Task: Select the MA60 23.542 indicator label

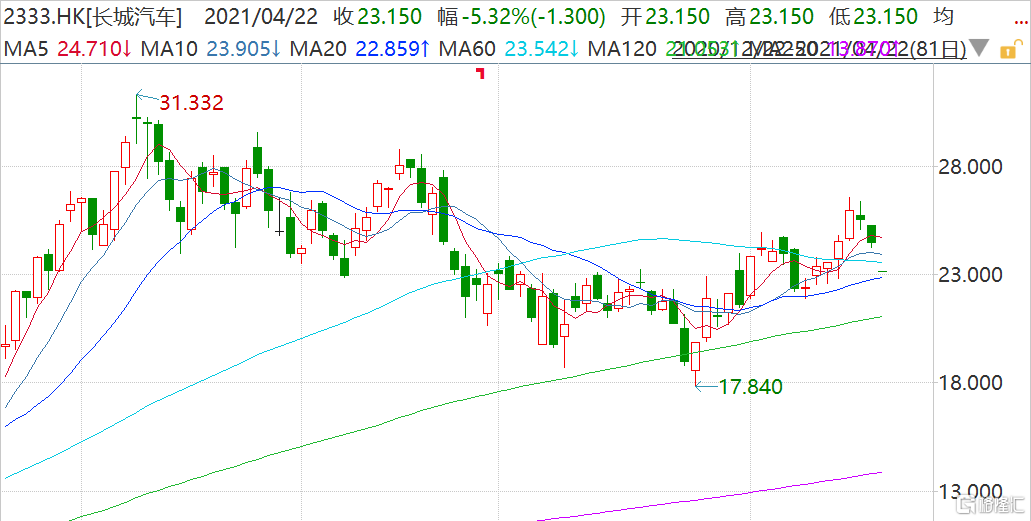Action: tap(509, 49)
